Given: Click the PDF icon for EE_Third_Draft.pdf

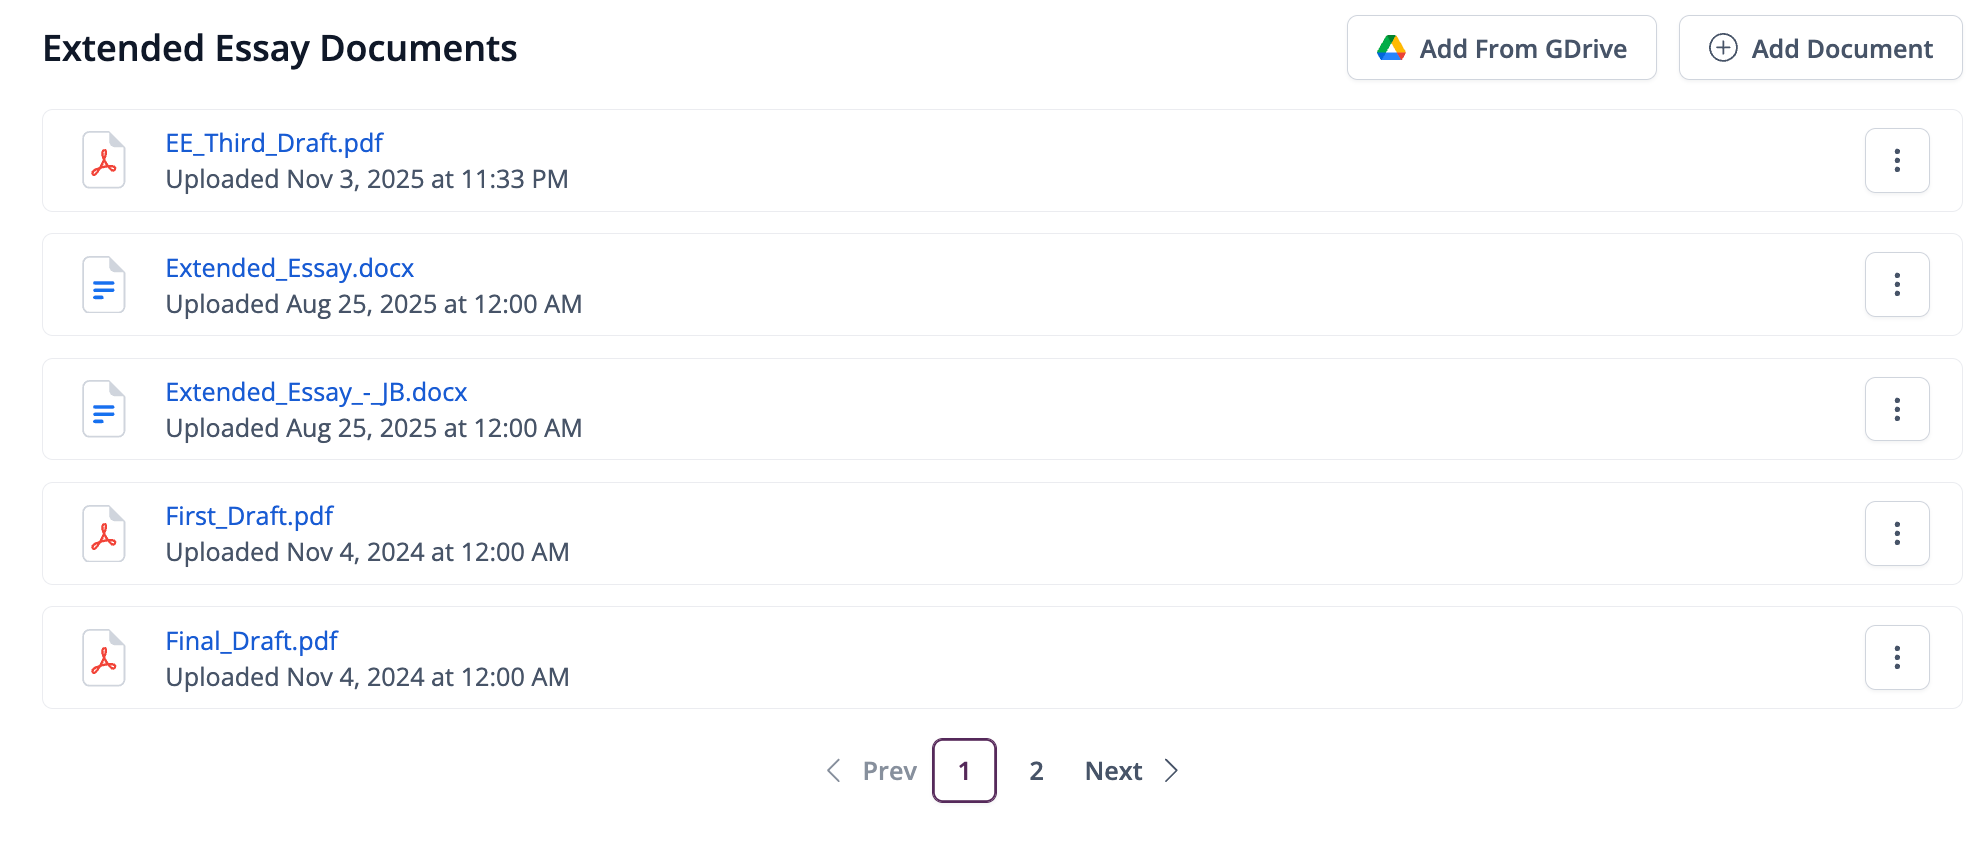Looking at the screenshot, I should point(104,161).
